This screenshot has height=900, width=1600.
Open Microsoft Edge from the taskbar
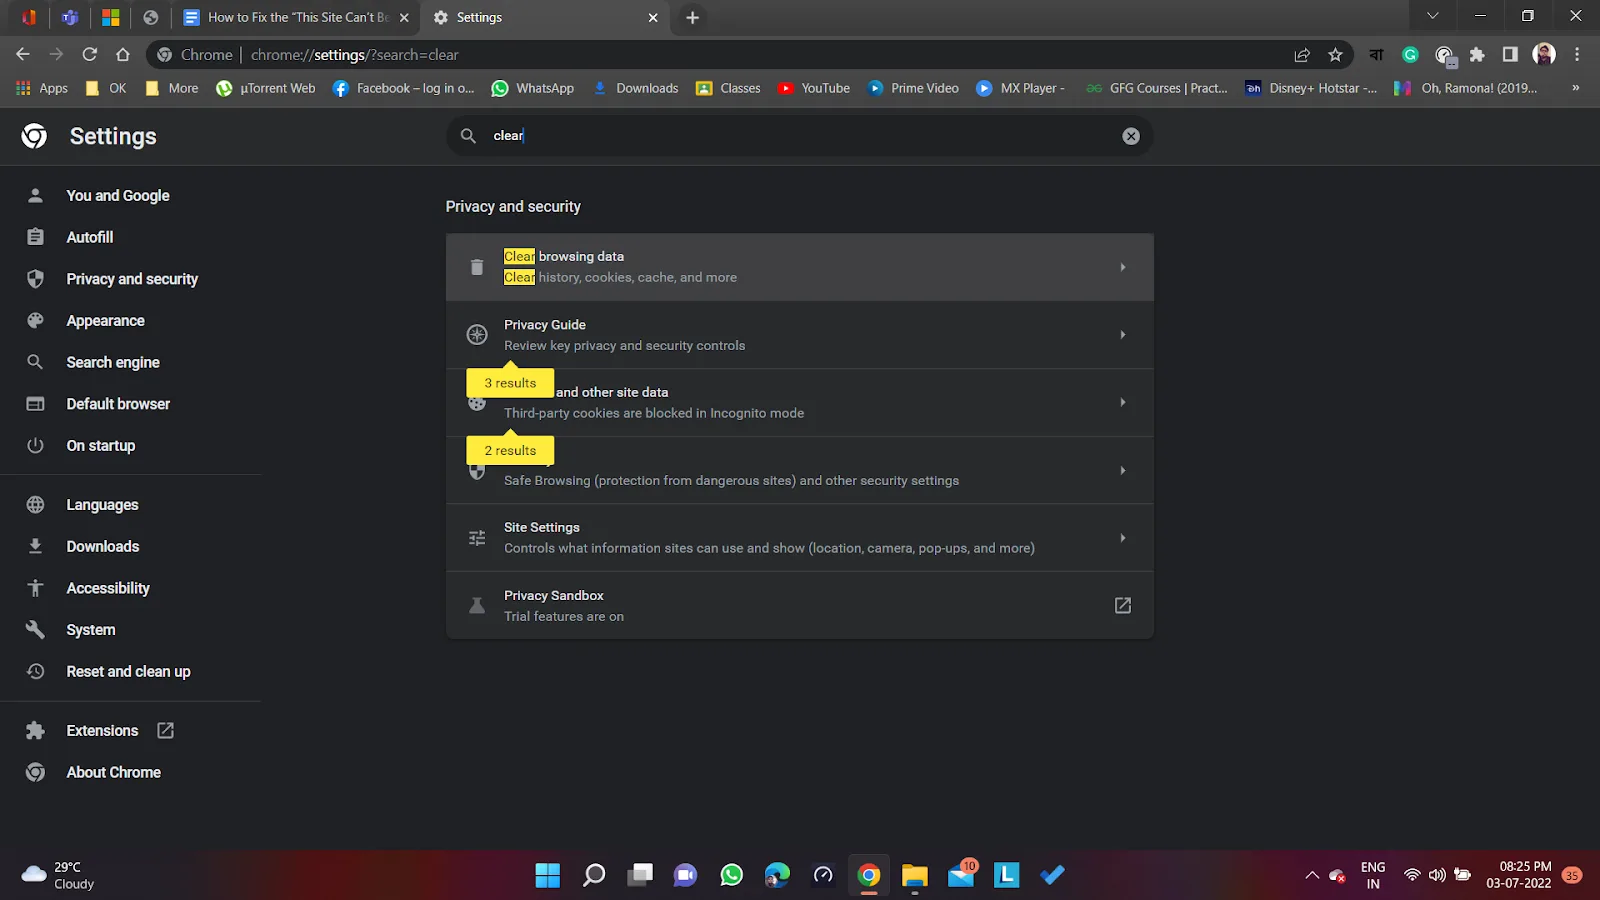click(777, 875)
